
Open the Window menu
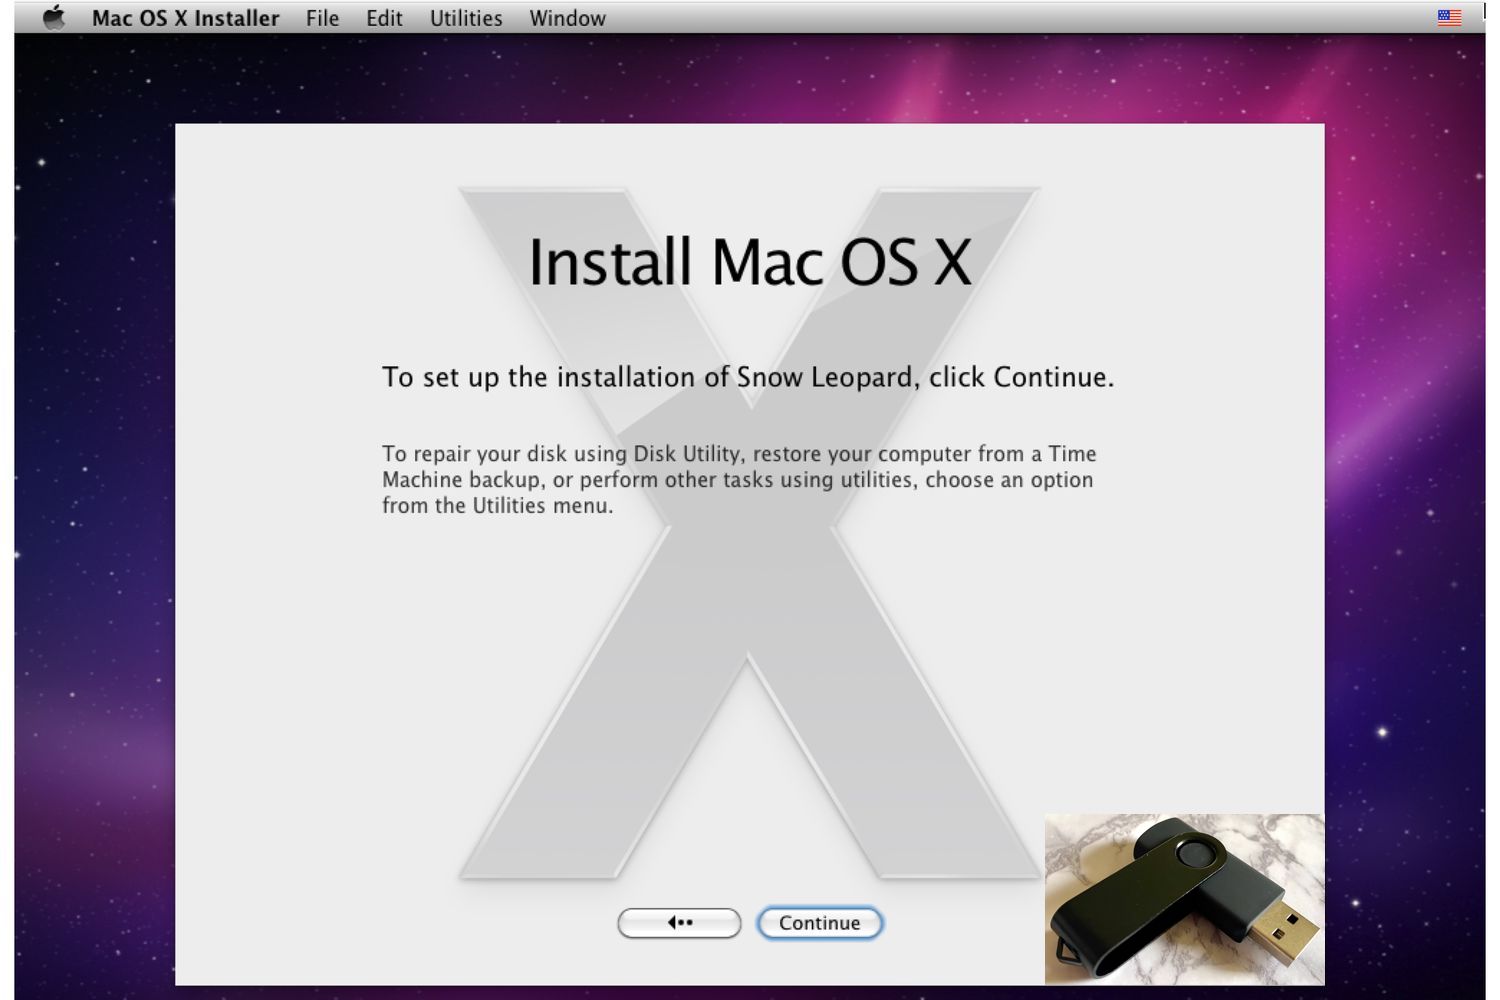pos(567,18)
